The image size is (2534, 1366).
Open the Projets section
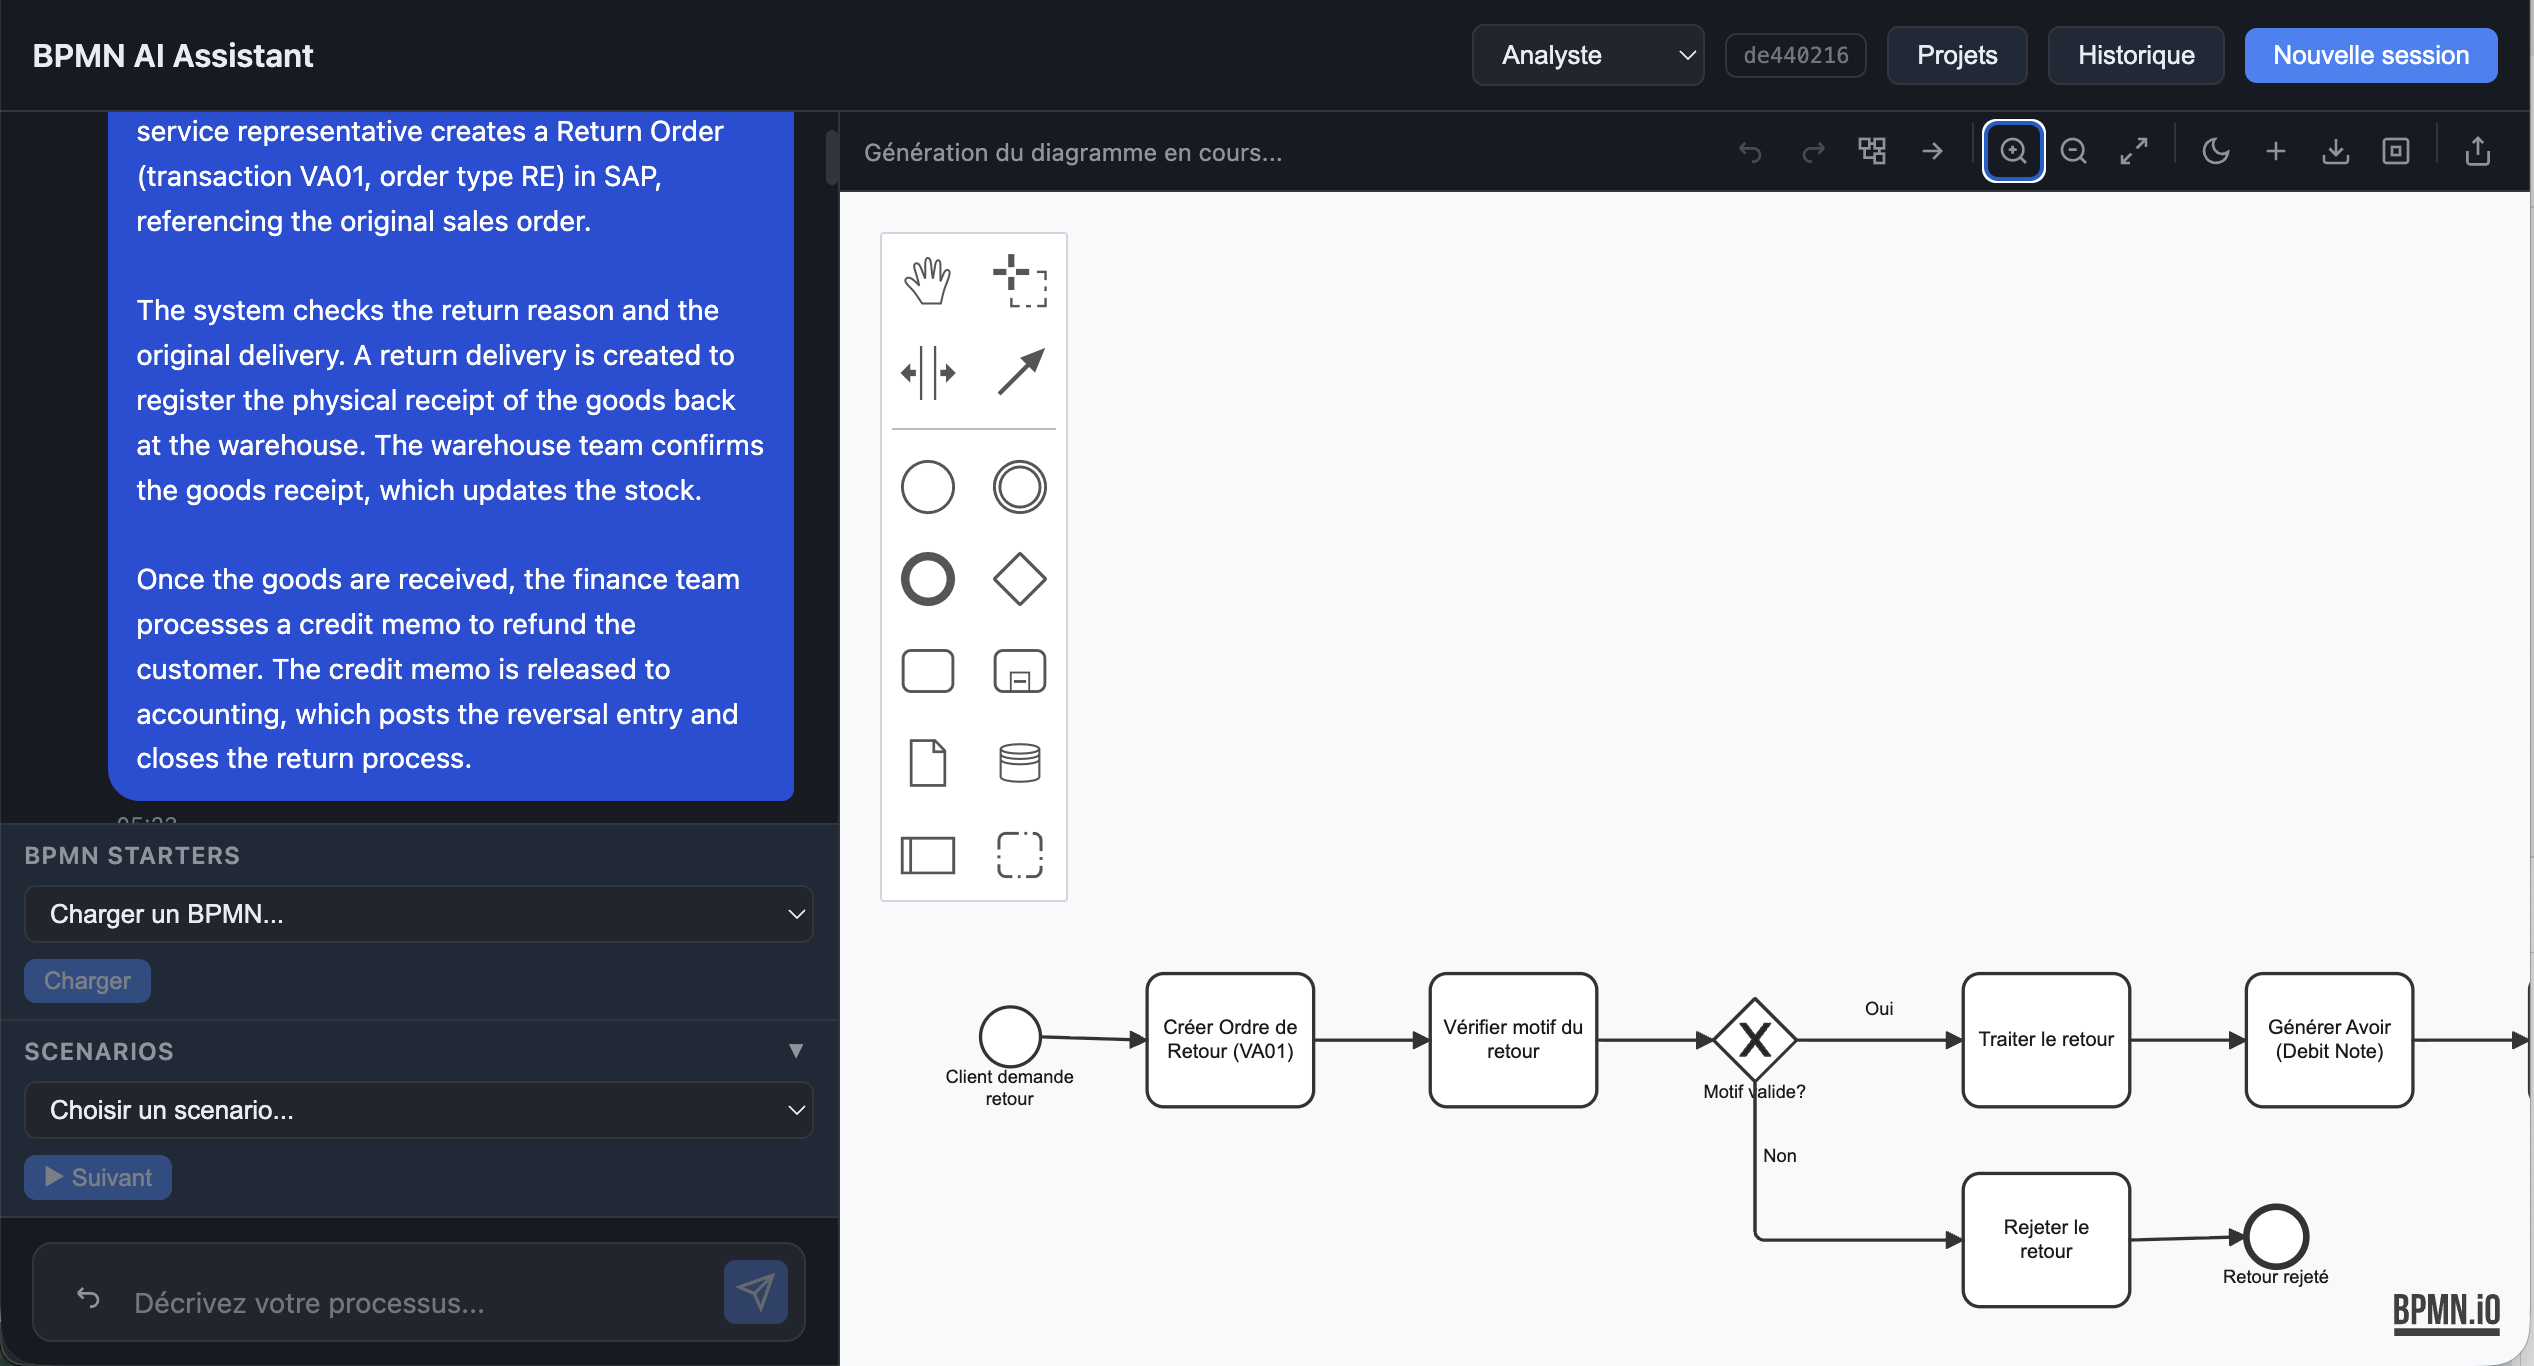(x=1955, y=55)
